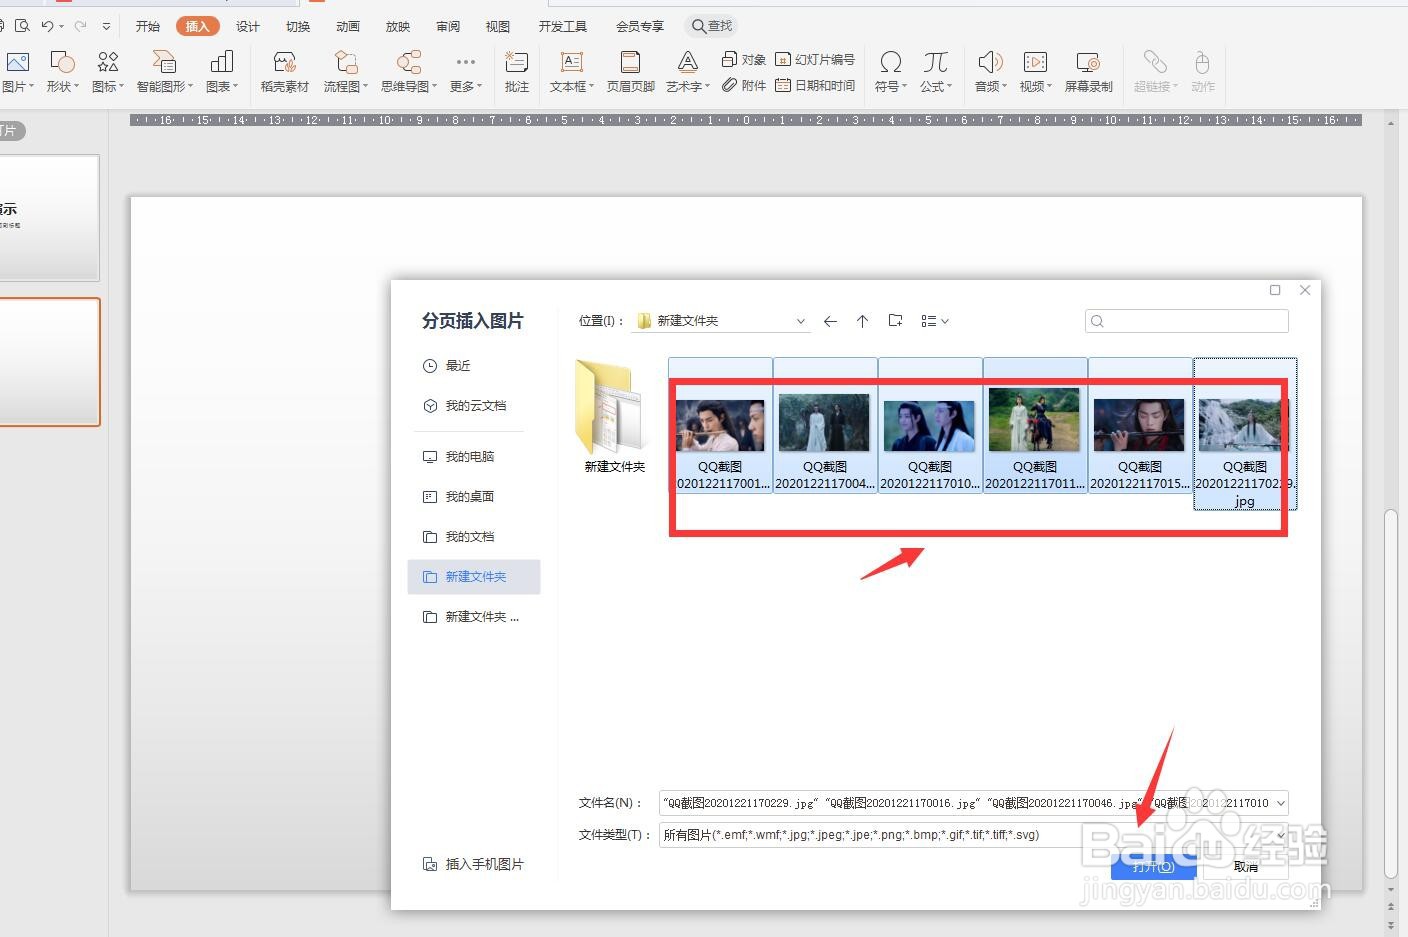Insert a Chart (图表)
The height and width of the screenshot is (937, 1408).
[x=221, y=72]
